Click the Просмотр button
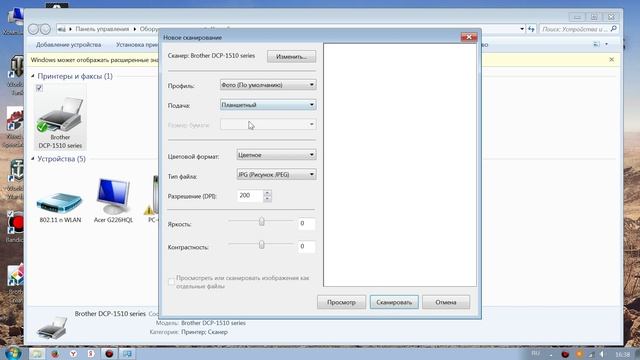This screenshot has width=640, height=360. pos(341,302)
